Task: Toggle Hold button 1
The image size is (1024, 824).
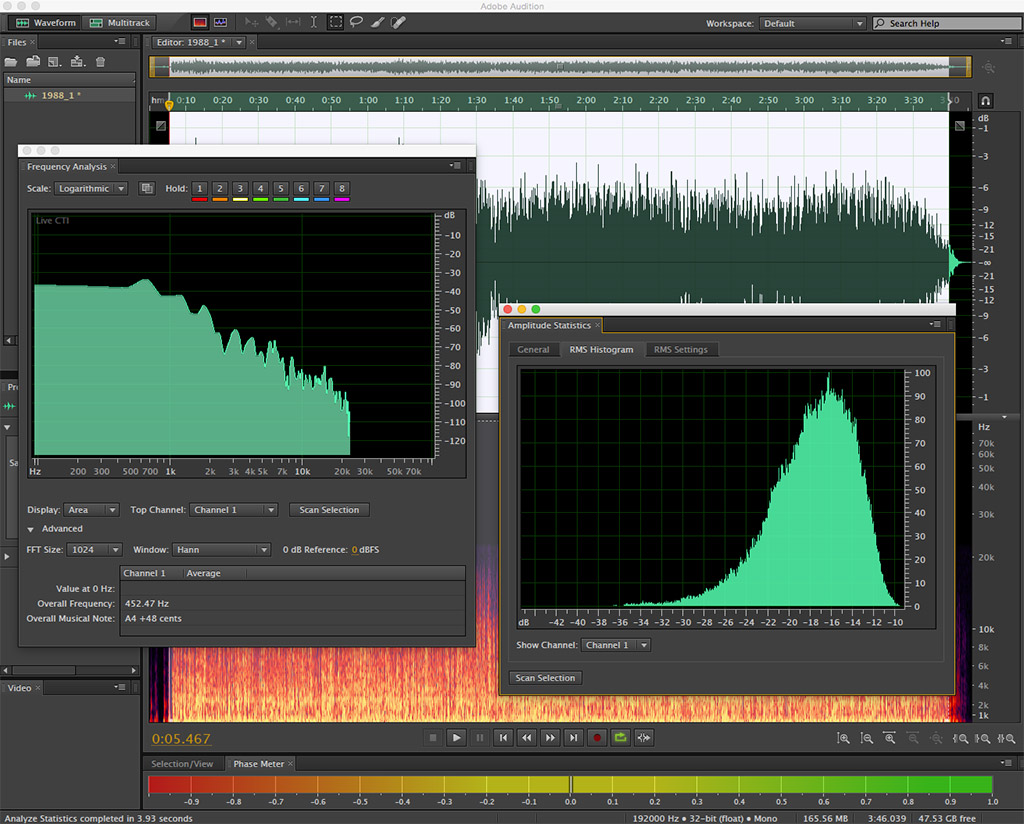Action: click(199, 188)
